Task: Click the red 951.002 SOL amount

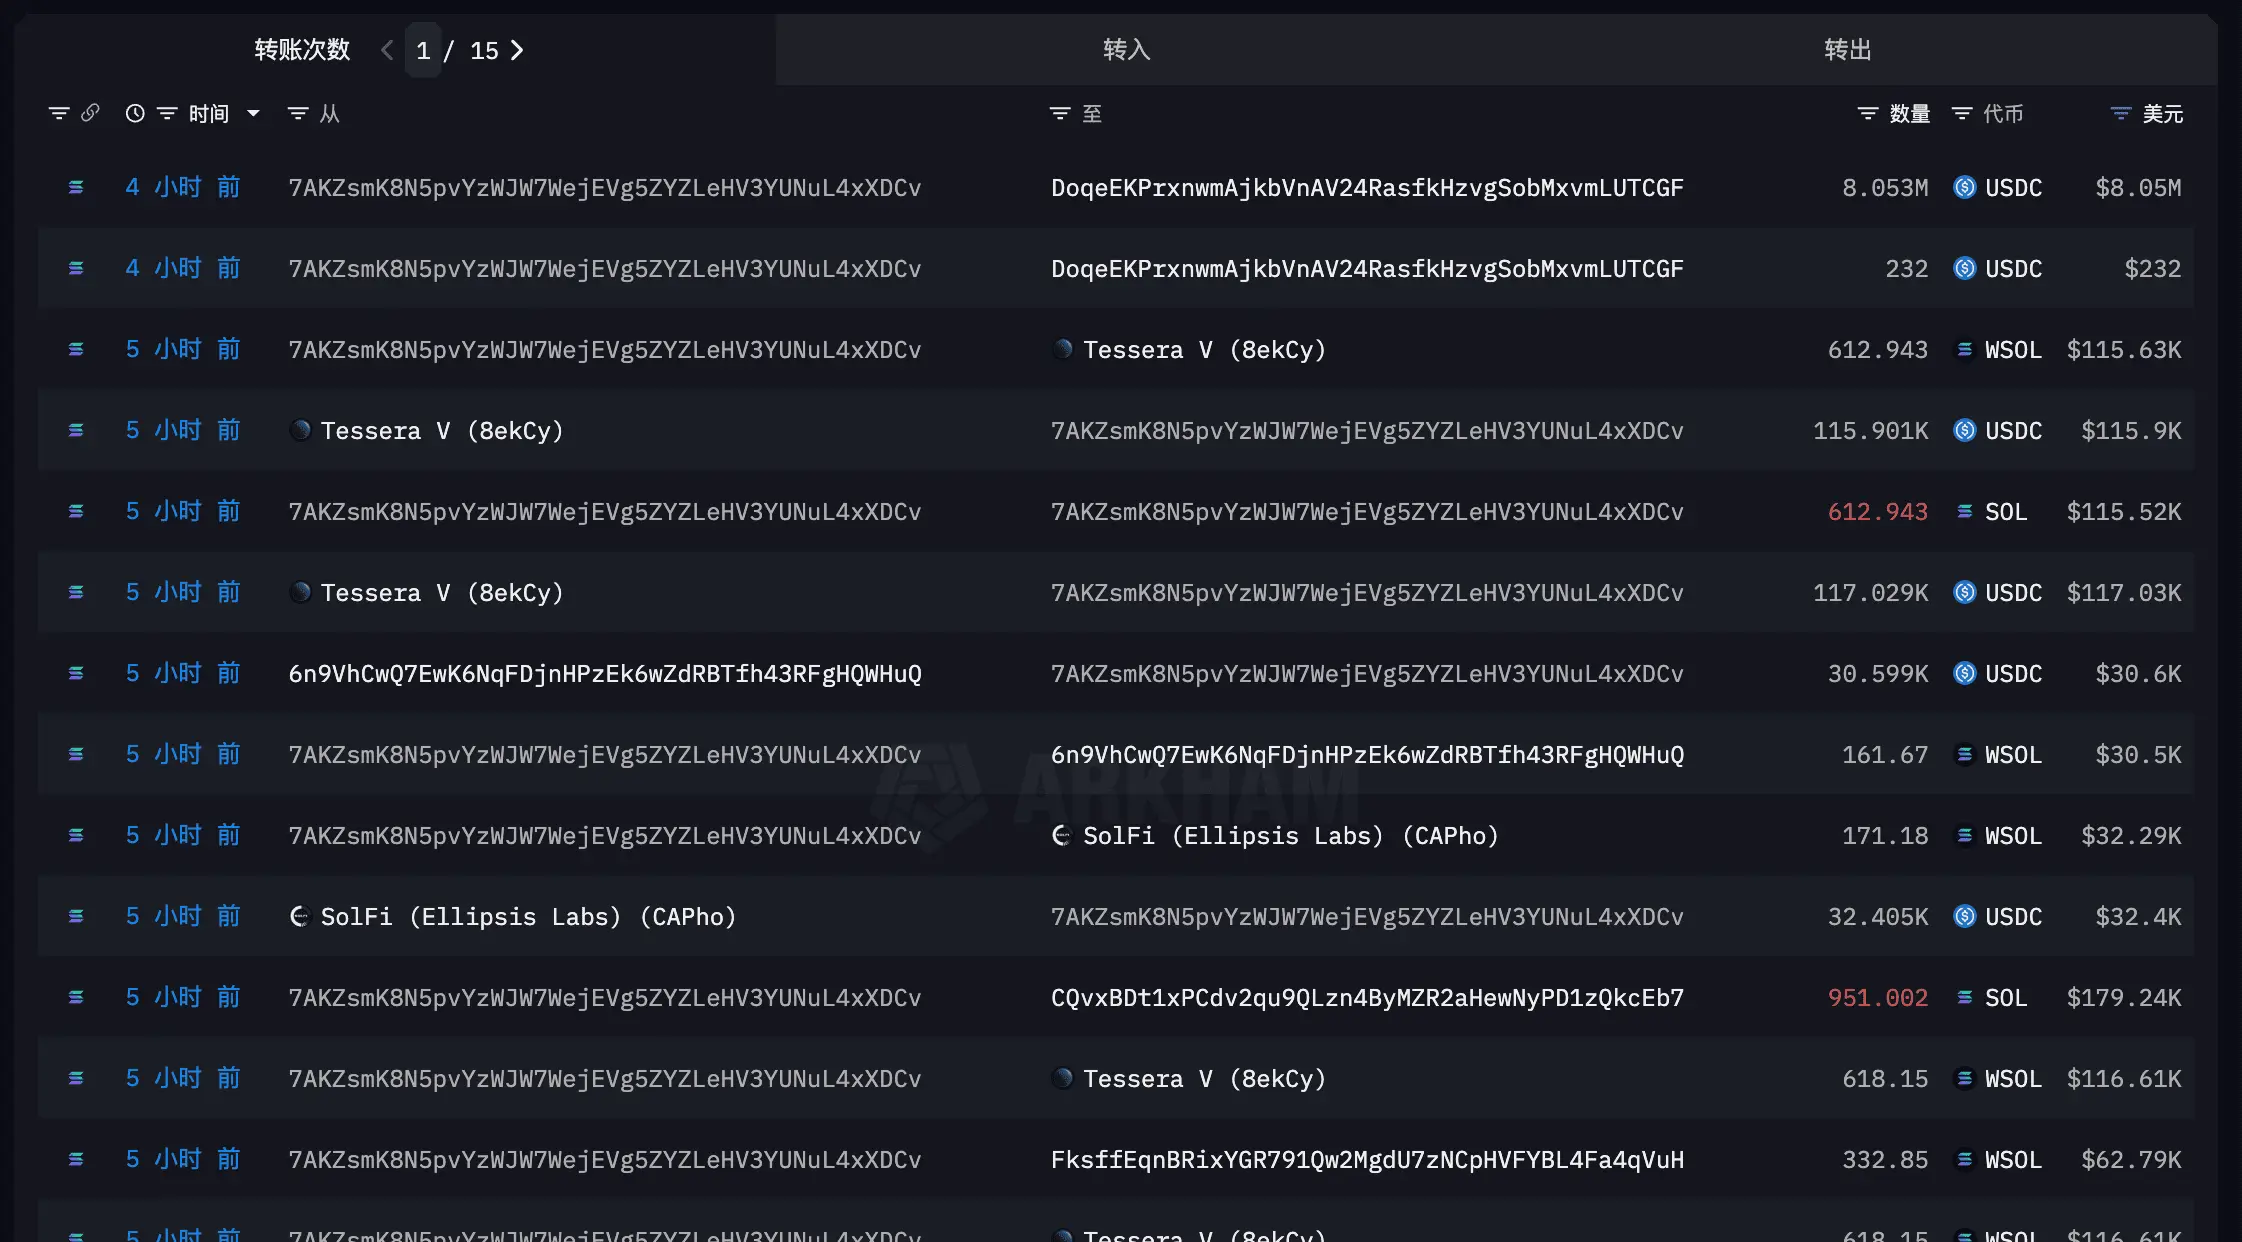Action: click(1877, 998)
